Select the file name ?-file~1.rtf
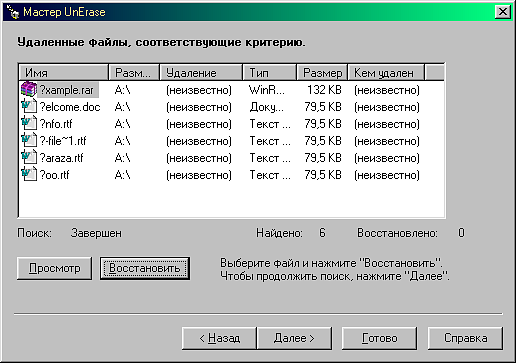Screen dimensions: 516x363 coord(63,141)
